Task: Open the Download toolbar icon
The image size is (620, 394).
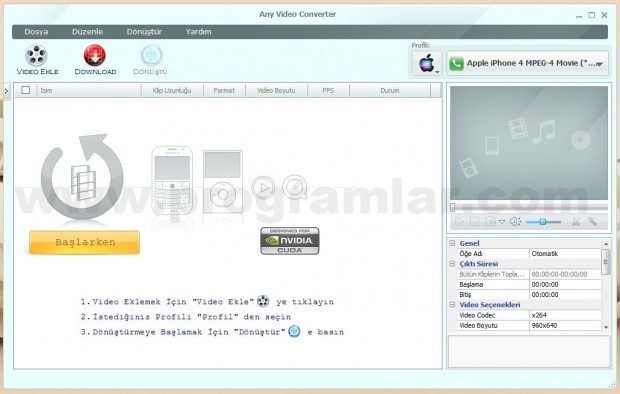Action: (95, 55)
